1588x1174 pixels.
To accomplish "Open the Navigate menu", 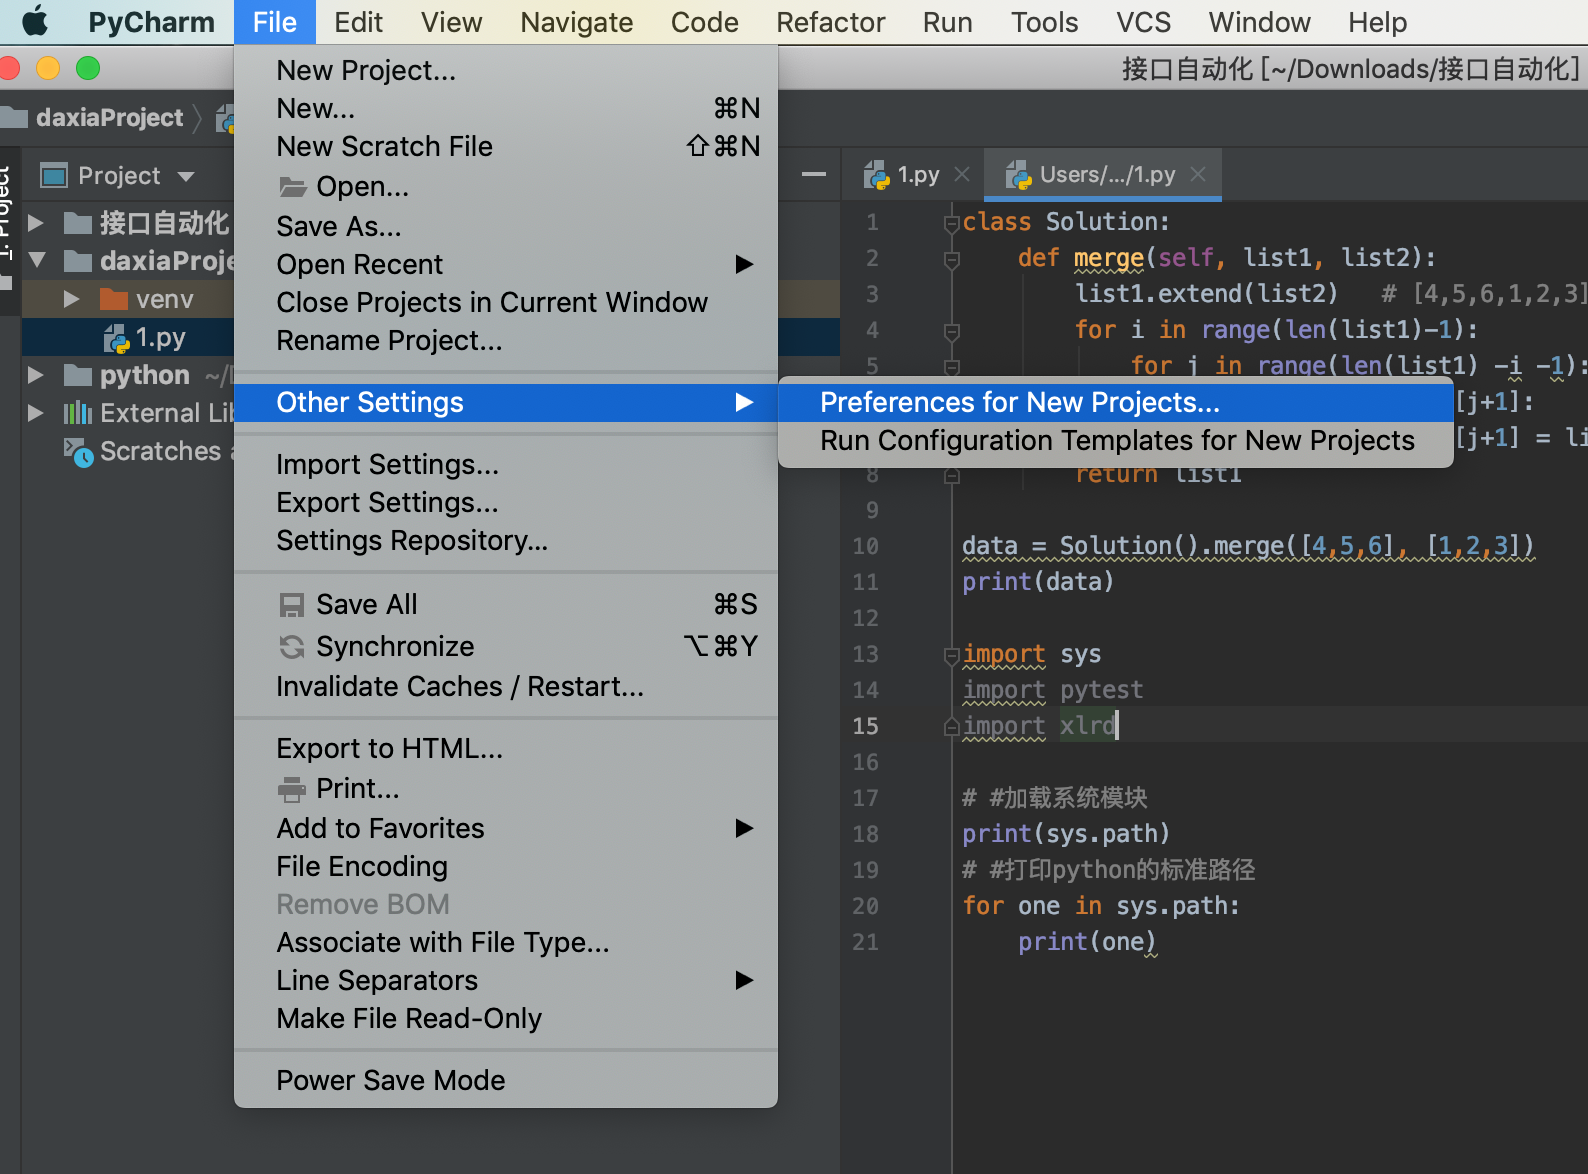I will 576,22.
